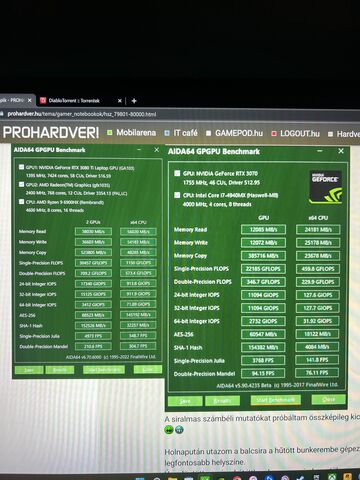Click Close button in the right AIDA64 window
The image size is (360, 480).
328,399
